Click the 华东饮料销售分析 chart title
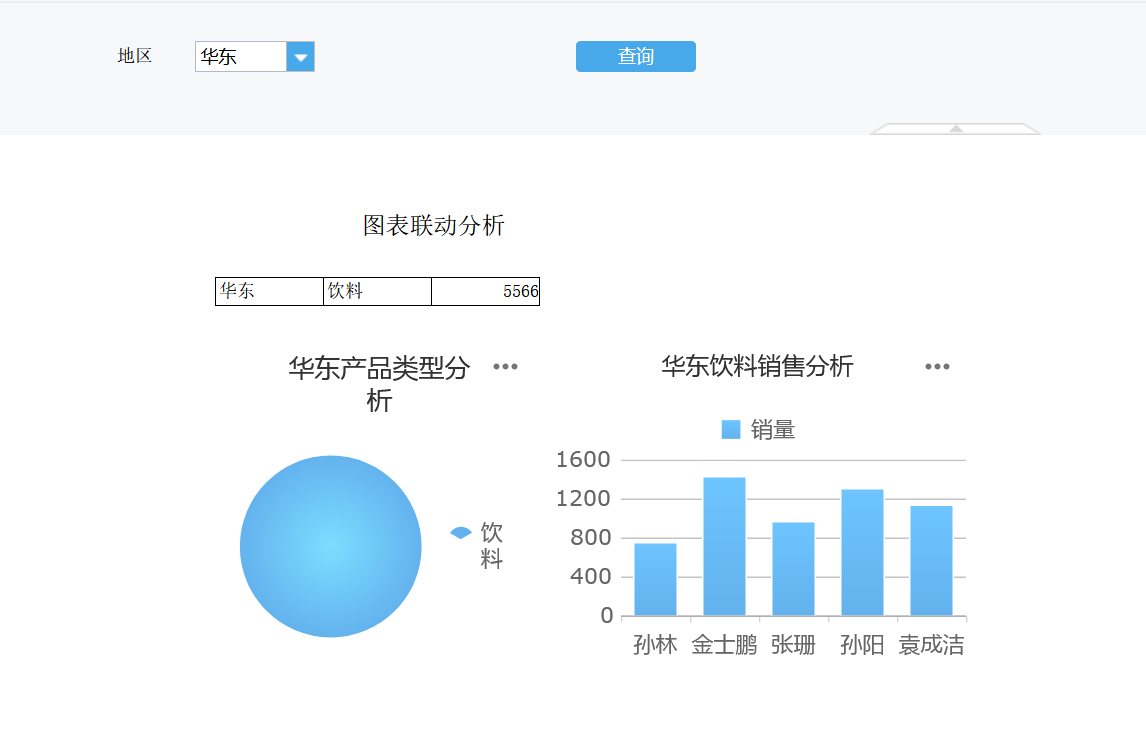The height and width of the screenshot is (753, 1146). click(757, 367)
